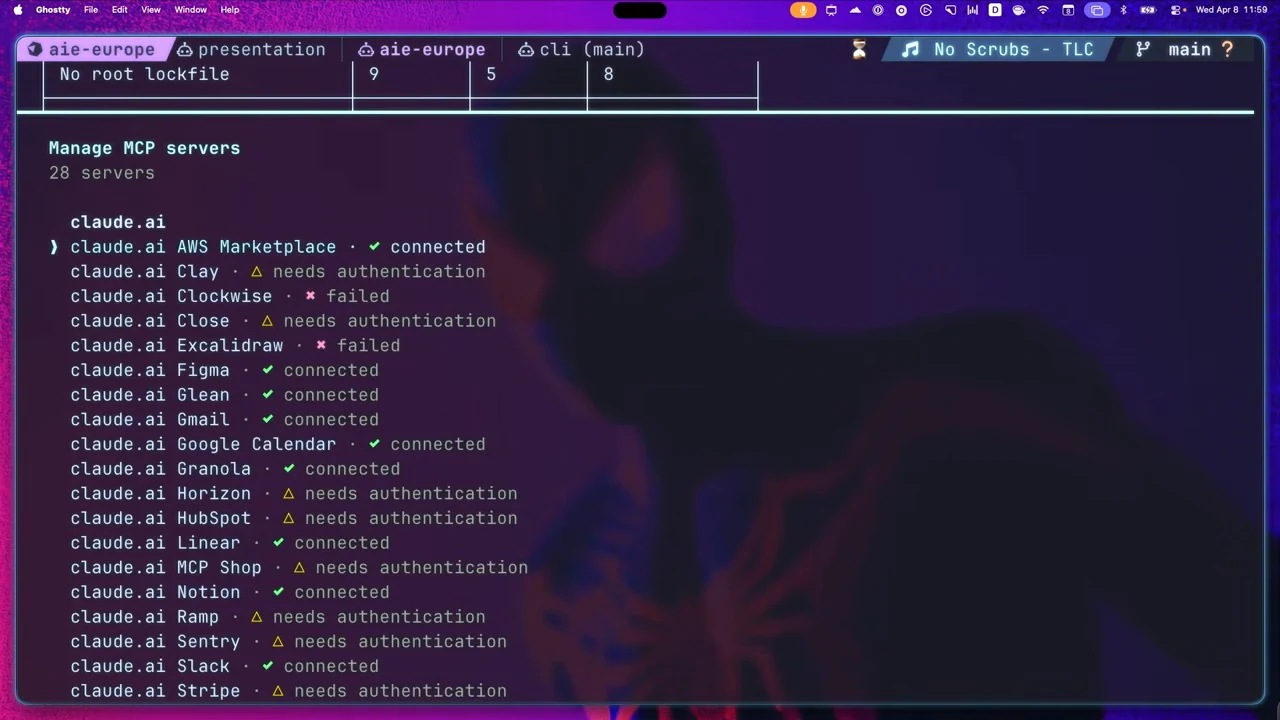This screenshot has width=1280, height=720.
Task: Select the claude.ai Glean server row
Action: pos(224,395)
